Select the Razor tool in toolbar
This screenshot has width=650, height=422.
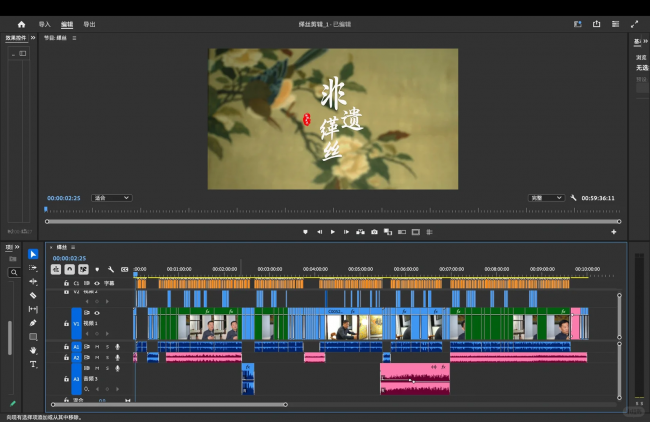pos(33,296)
